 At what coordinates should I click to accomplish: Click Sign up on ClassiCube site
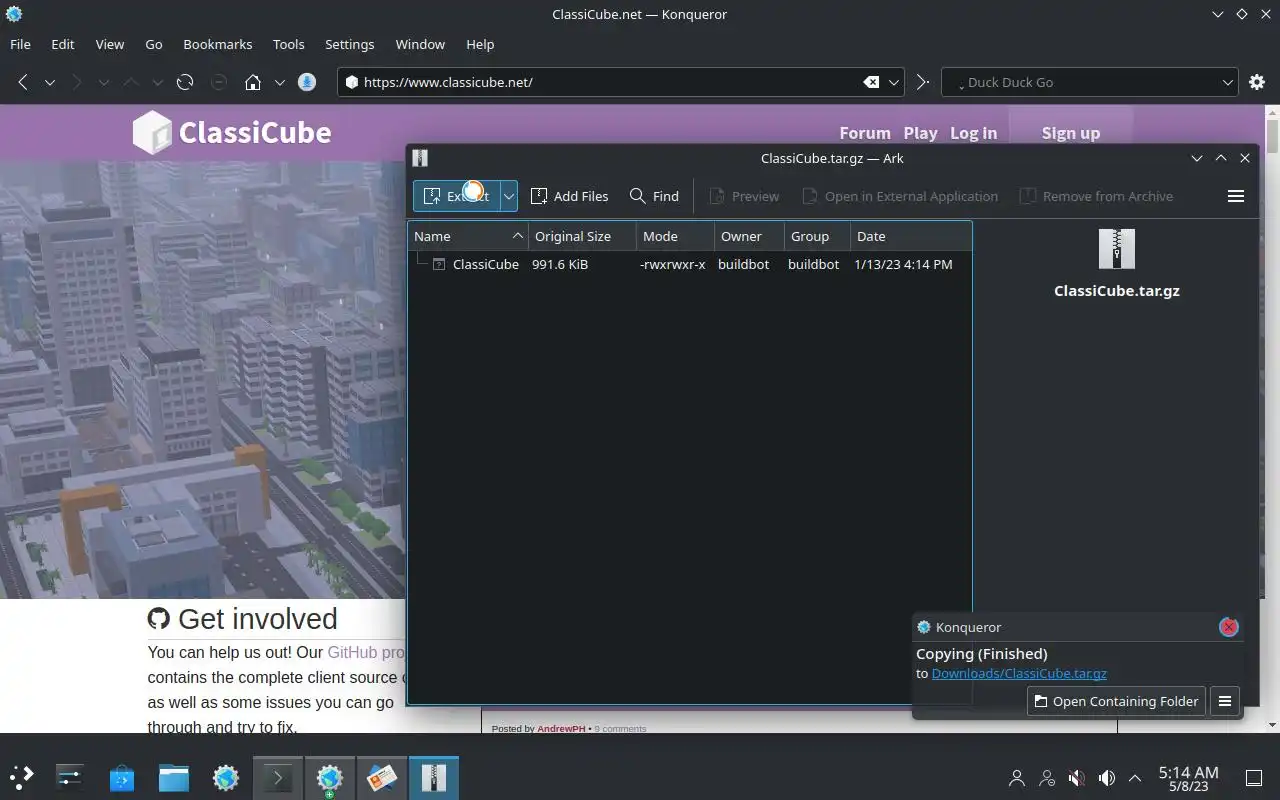point(1070,133)
